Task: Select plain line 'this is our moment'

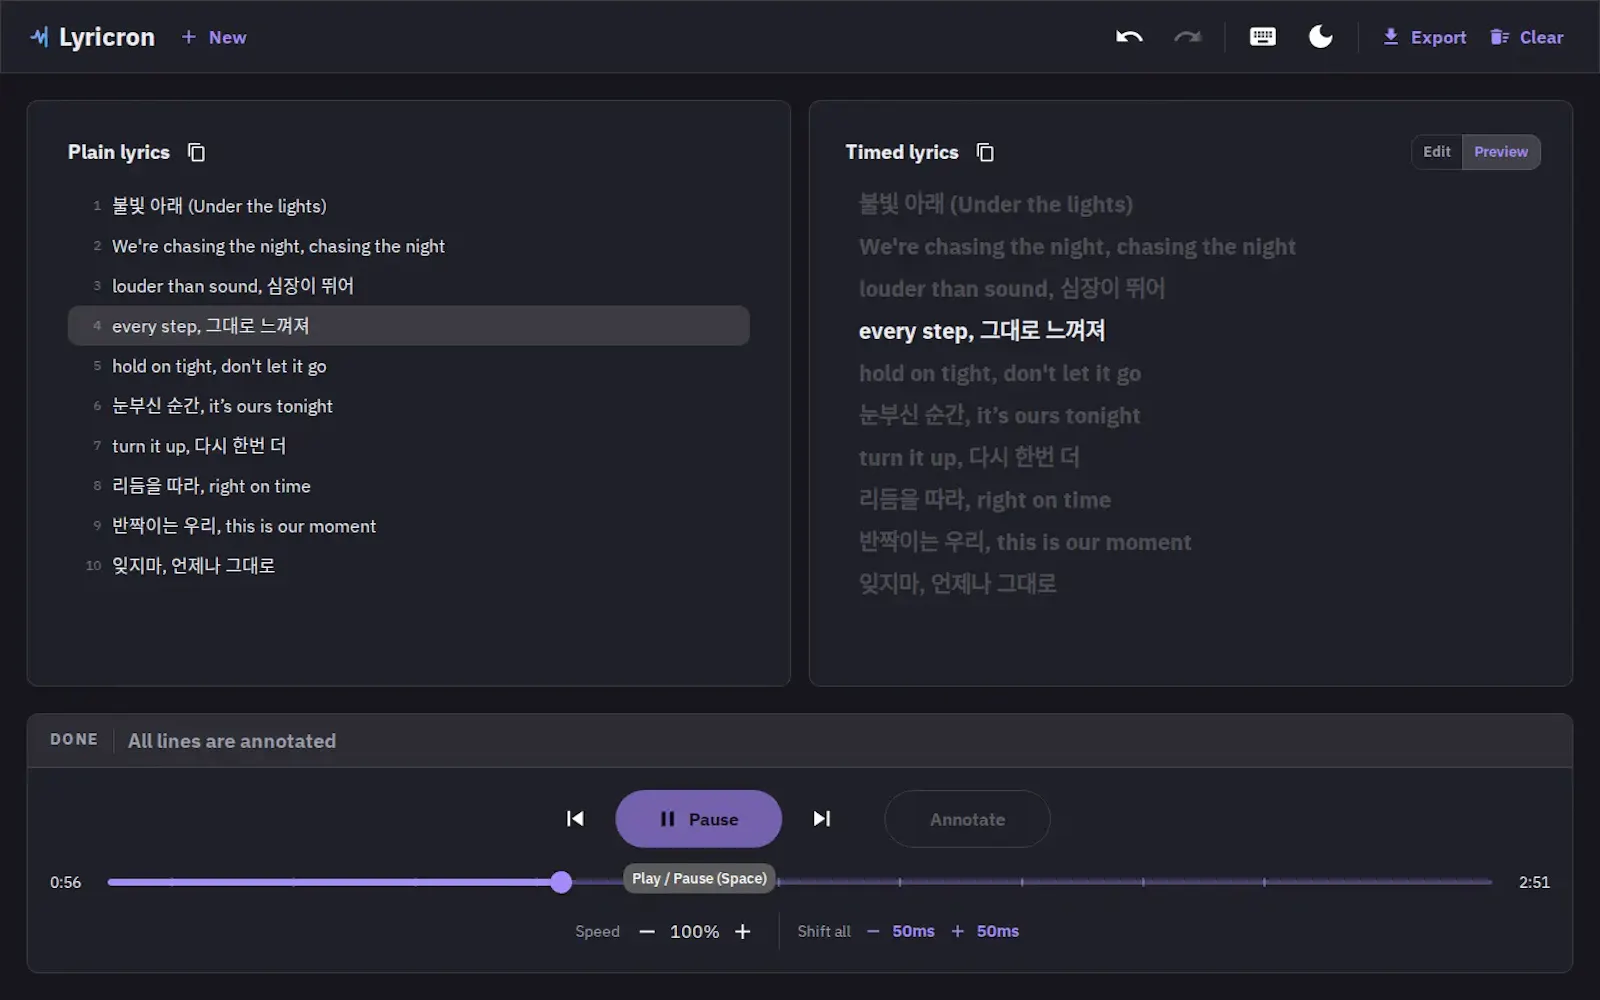Action: [408, 526]
